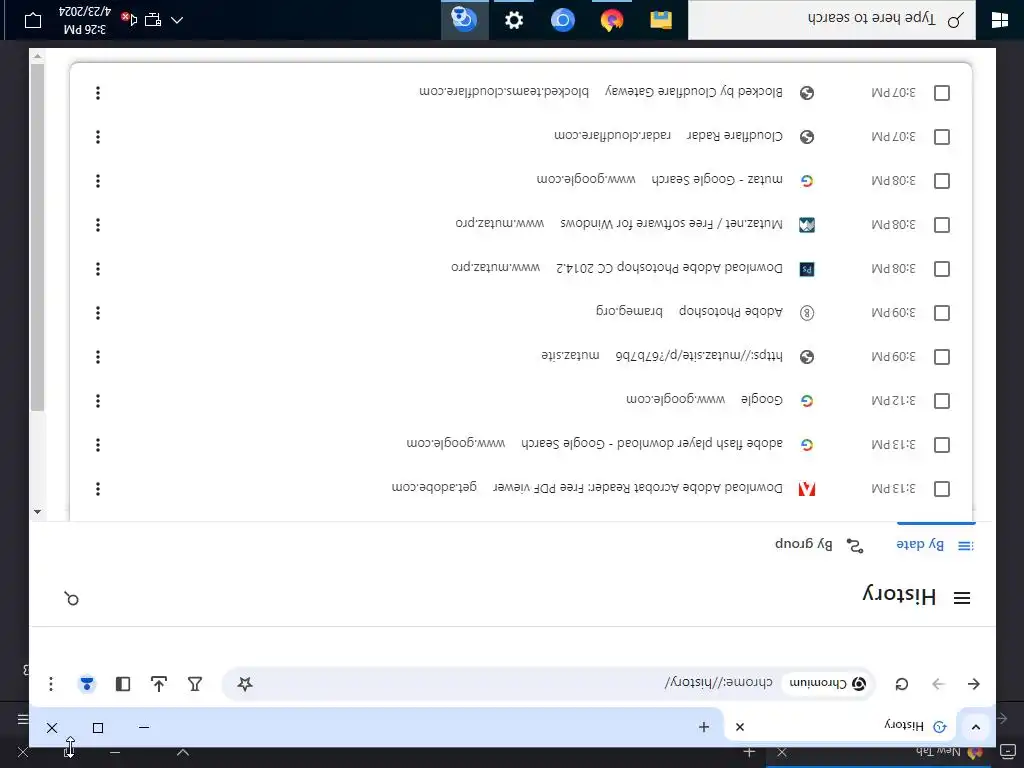Switch to the By date tab
Image resolution: width=1024 pixels, height=768 pixels.
coord(936,544)
